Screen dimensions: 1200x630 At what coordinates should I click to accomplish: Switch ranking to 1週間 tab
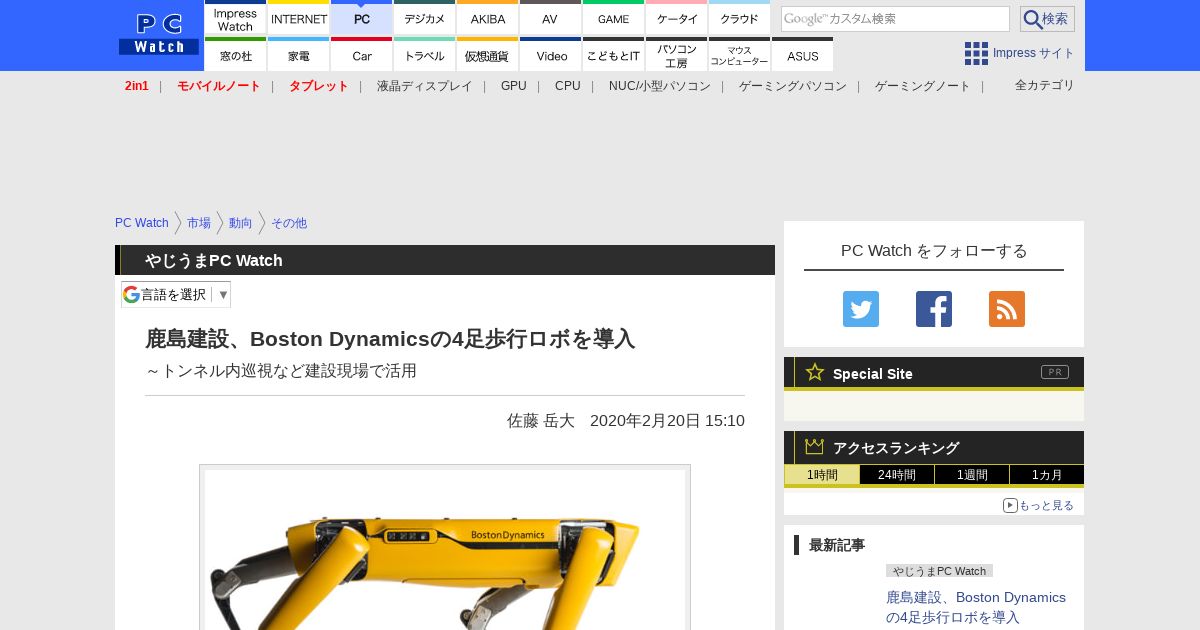pyautogui.click(x=972, y=475)
